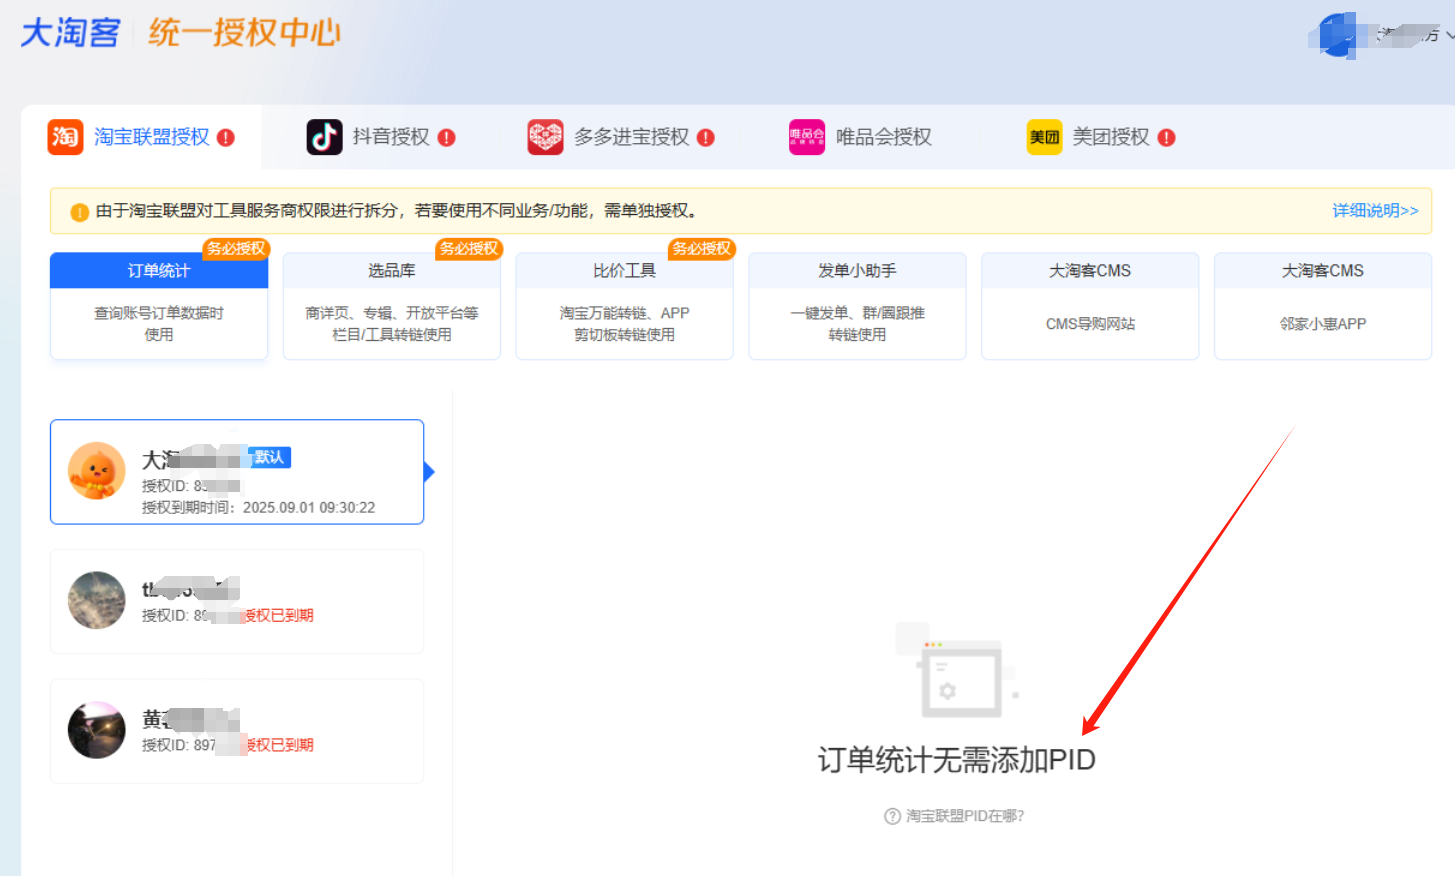Open the 详细说明>> link
Screen dimensions: 1455x876
[x=1374, y=211]
